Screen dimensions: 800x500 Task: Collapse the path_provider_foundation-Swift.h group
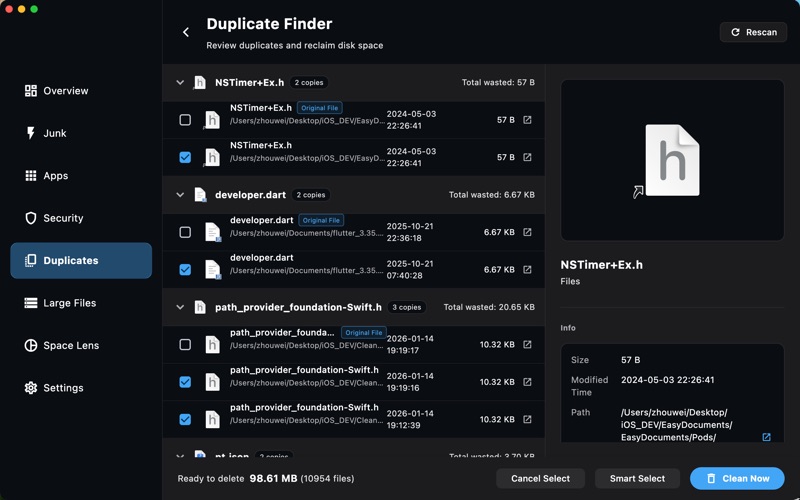click(180, 307)
